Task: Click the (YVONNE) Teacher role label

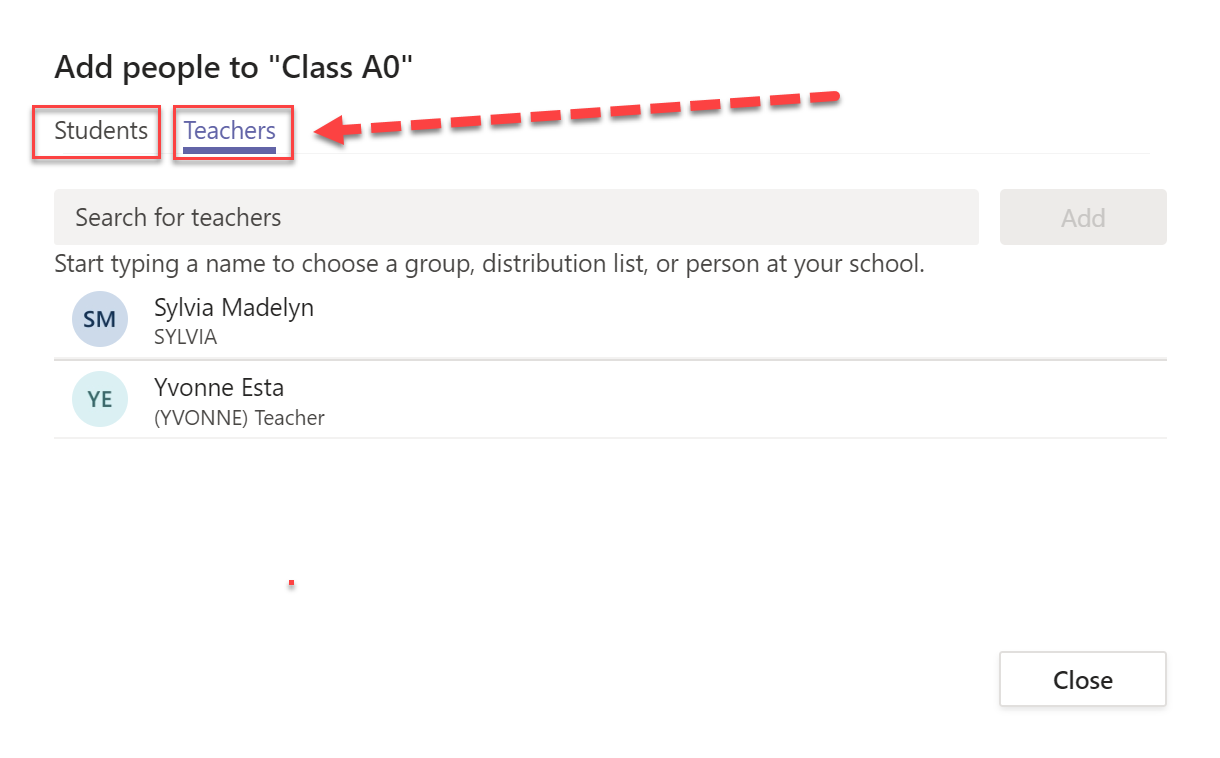Action: [238, 418]
